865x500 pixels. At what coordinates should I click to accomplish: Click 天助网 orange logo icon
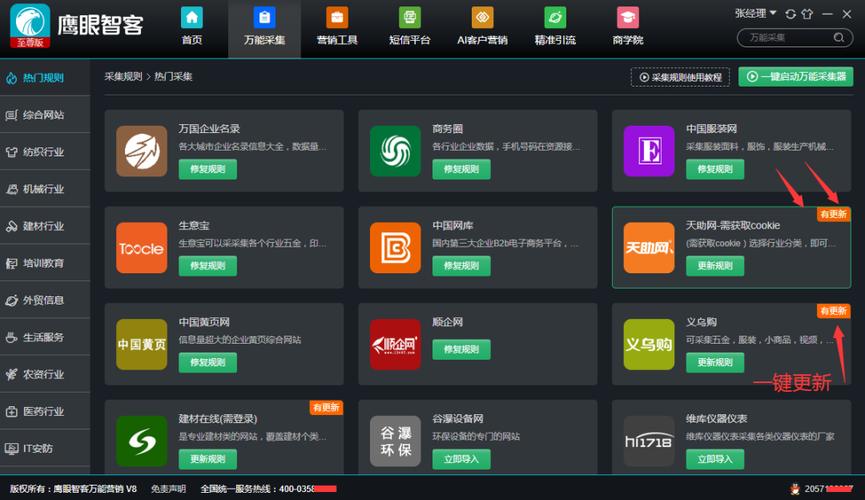click(649, 248)
